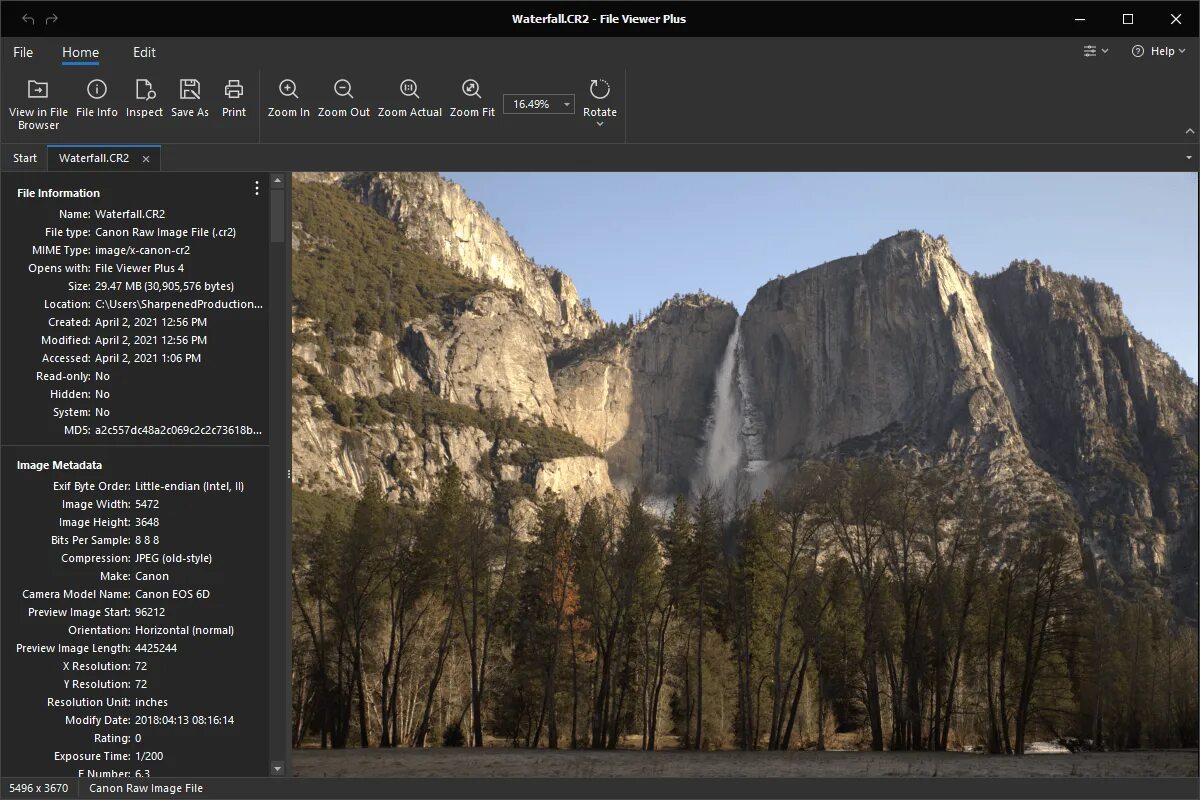
Task: Collapse the ribbon toolbar
Action: (1190, 131)
